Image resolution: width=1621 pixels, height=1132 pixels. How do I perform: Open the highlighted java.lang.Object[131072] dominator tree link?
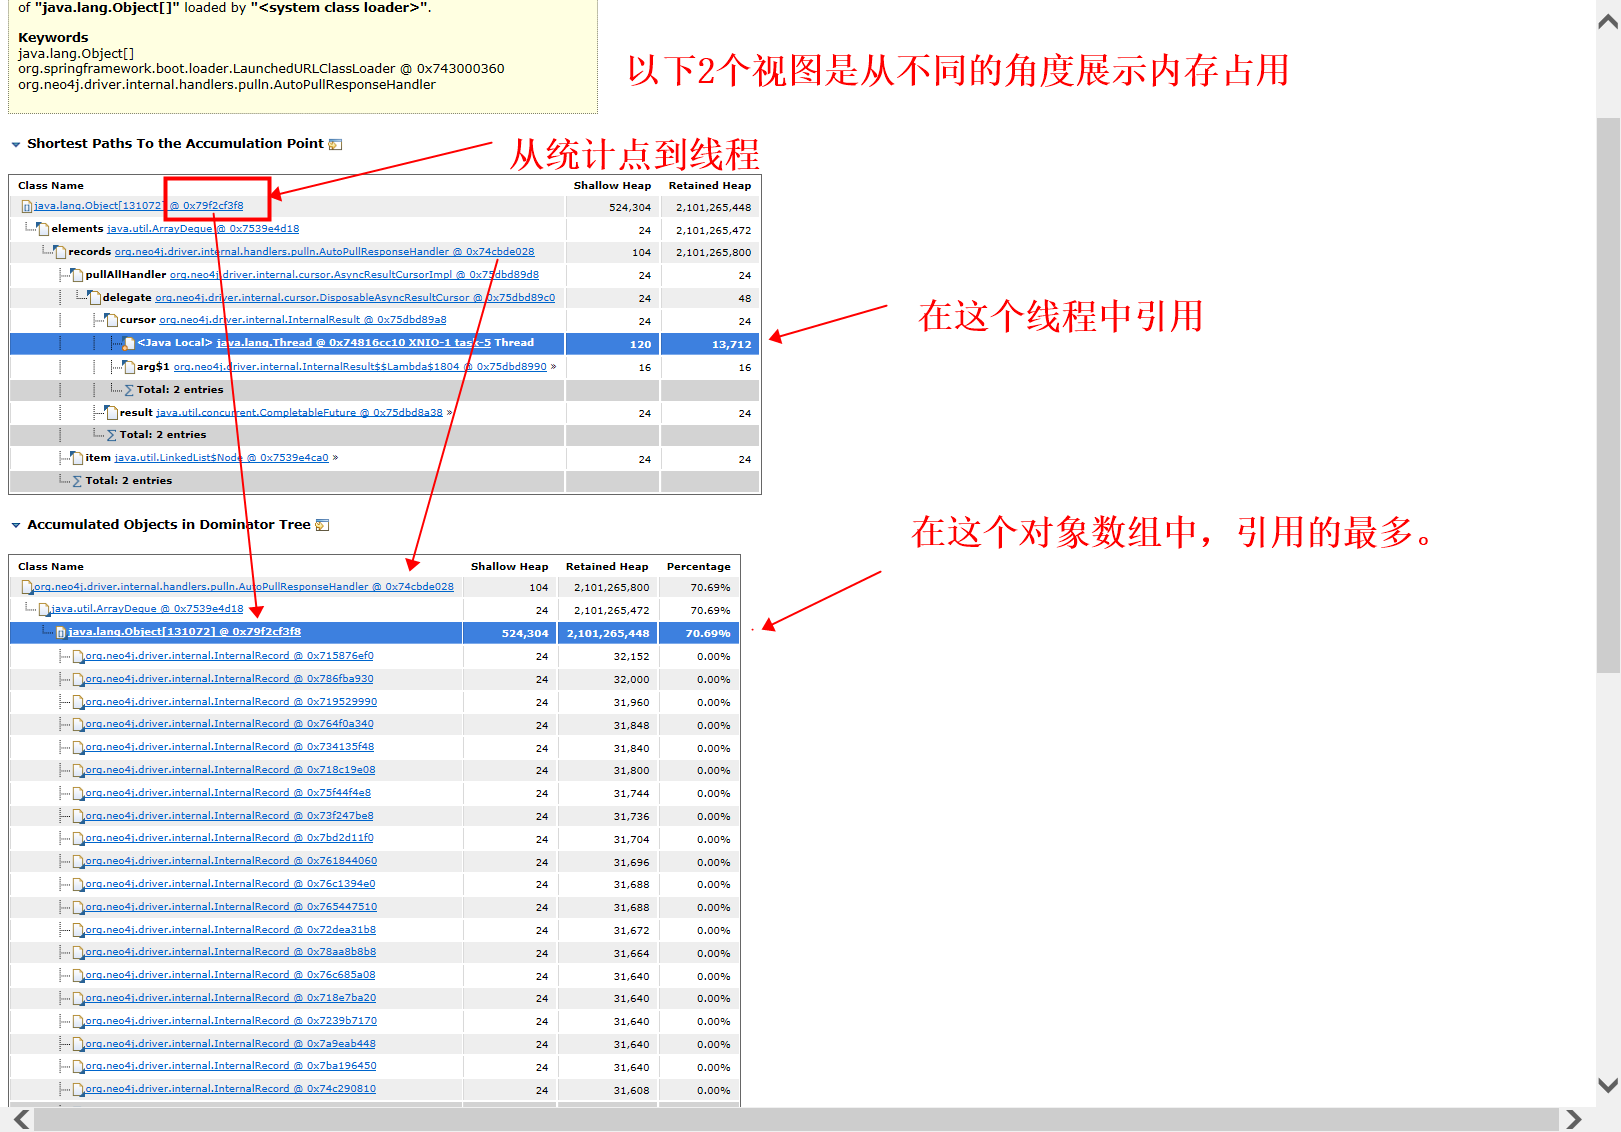(x=184, y=632)
